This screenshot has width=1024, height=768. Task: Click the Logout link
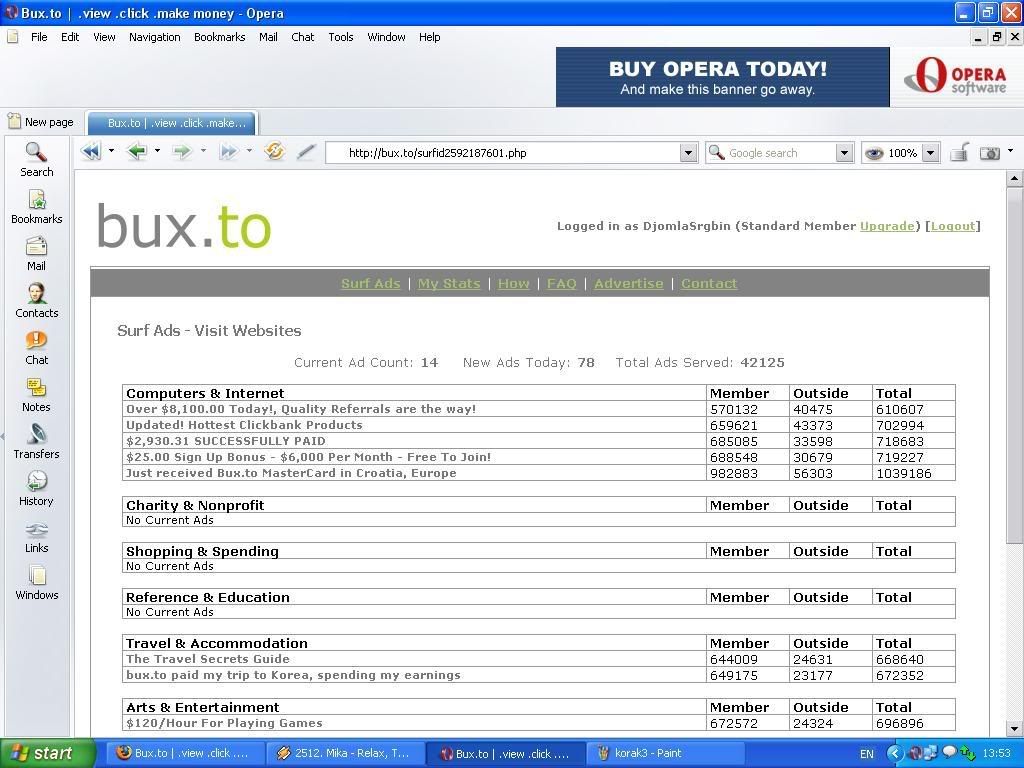click(953, 226)
